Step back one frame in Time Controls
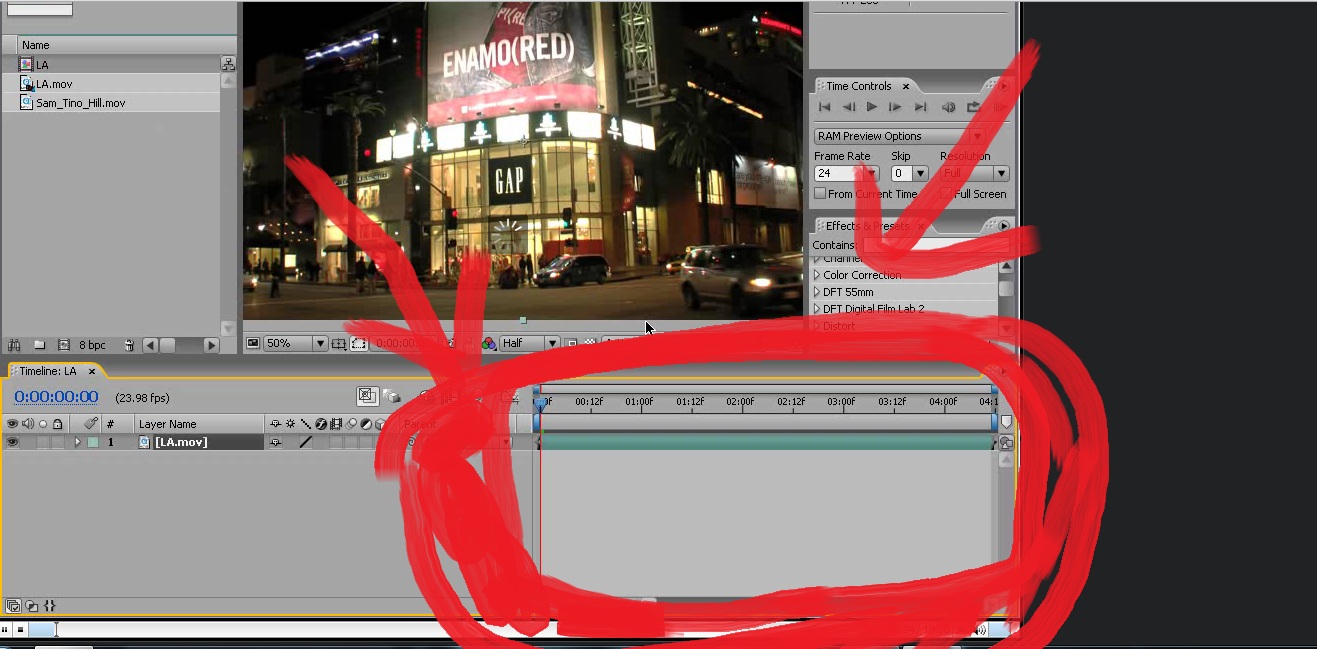This screenshot has width=1317, height=649. coord(849,107)
